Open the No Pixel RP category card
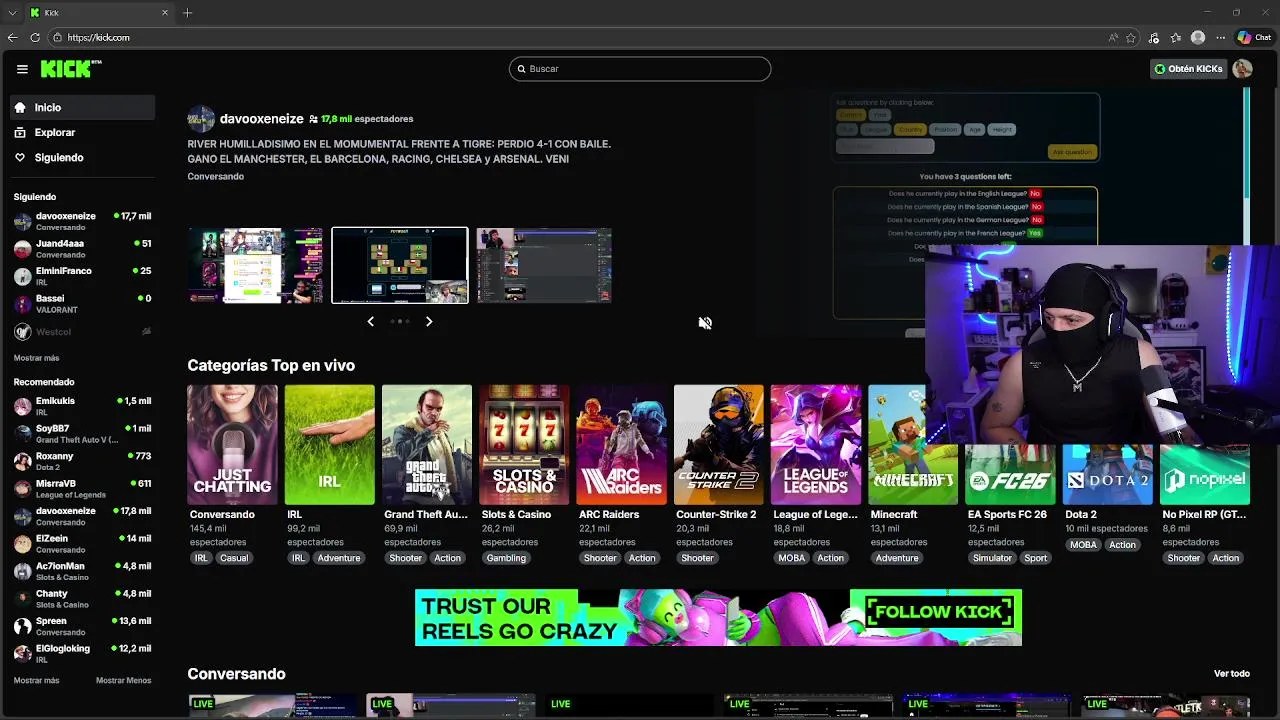The image size is (1280, 720). tap(1204, 475)
